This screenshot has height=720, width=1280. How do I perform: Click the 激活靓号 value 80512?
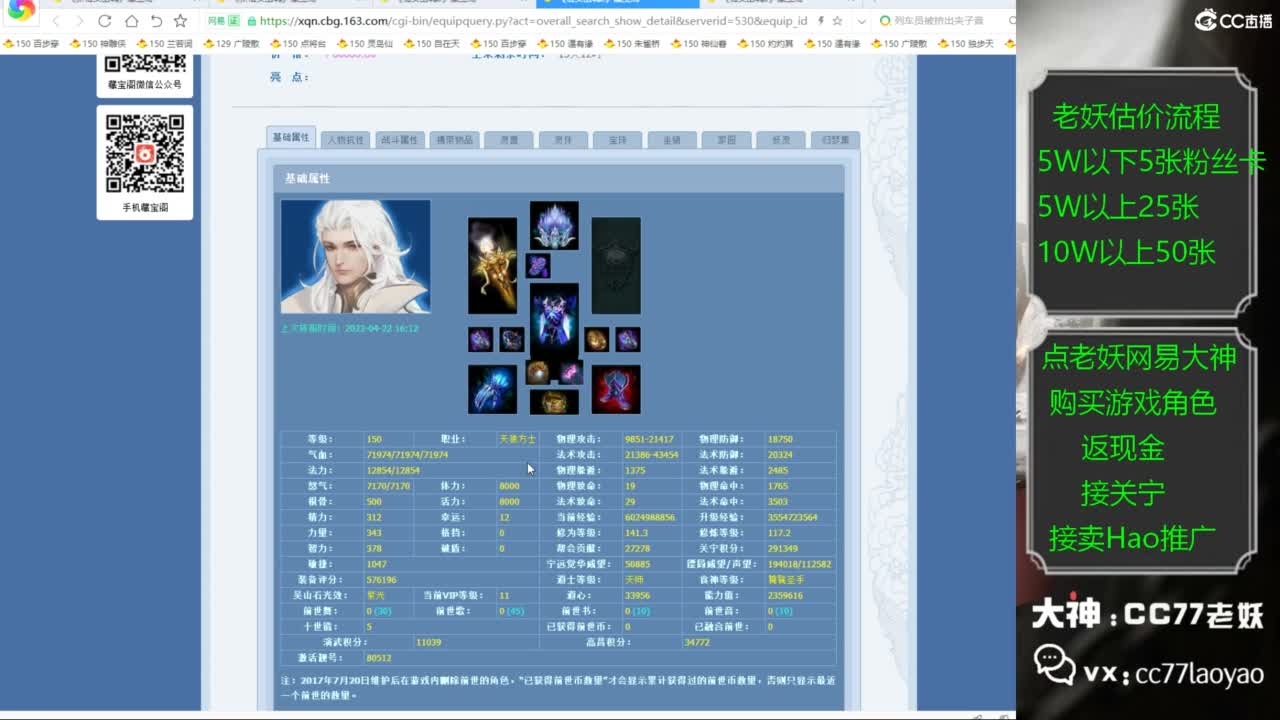(x=378, y=658)
